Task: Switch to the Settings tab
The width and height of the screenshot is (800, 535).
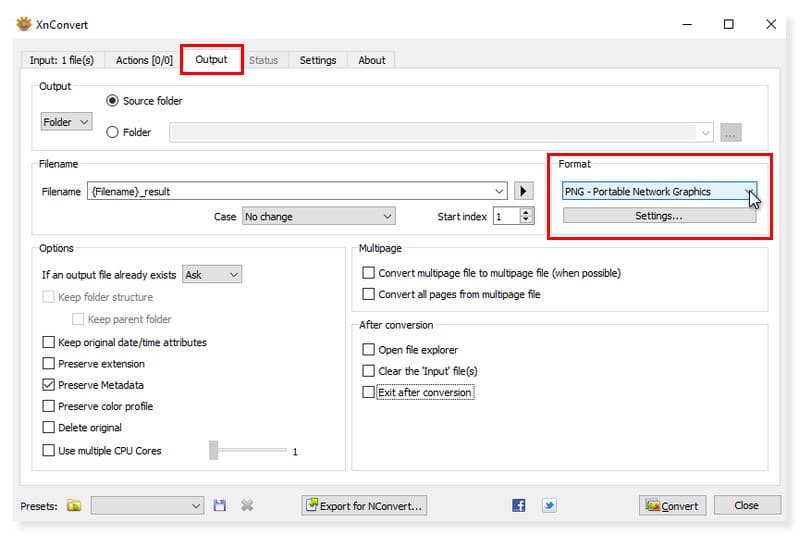Action: coord(318,60)
